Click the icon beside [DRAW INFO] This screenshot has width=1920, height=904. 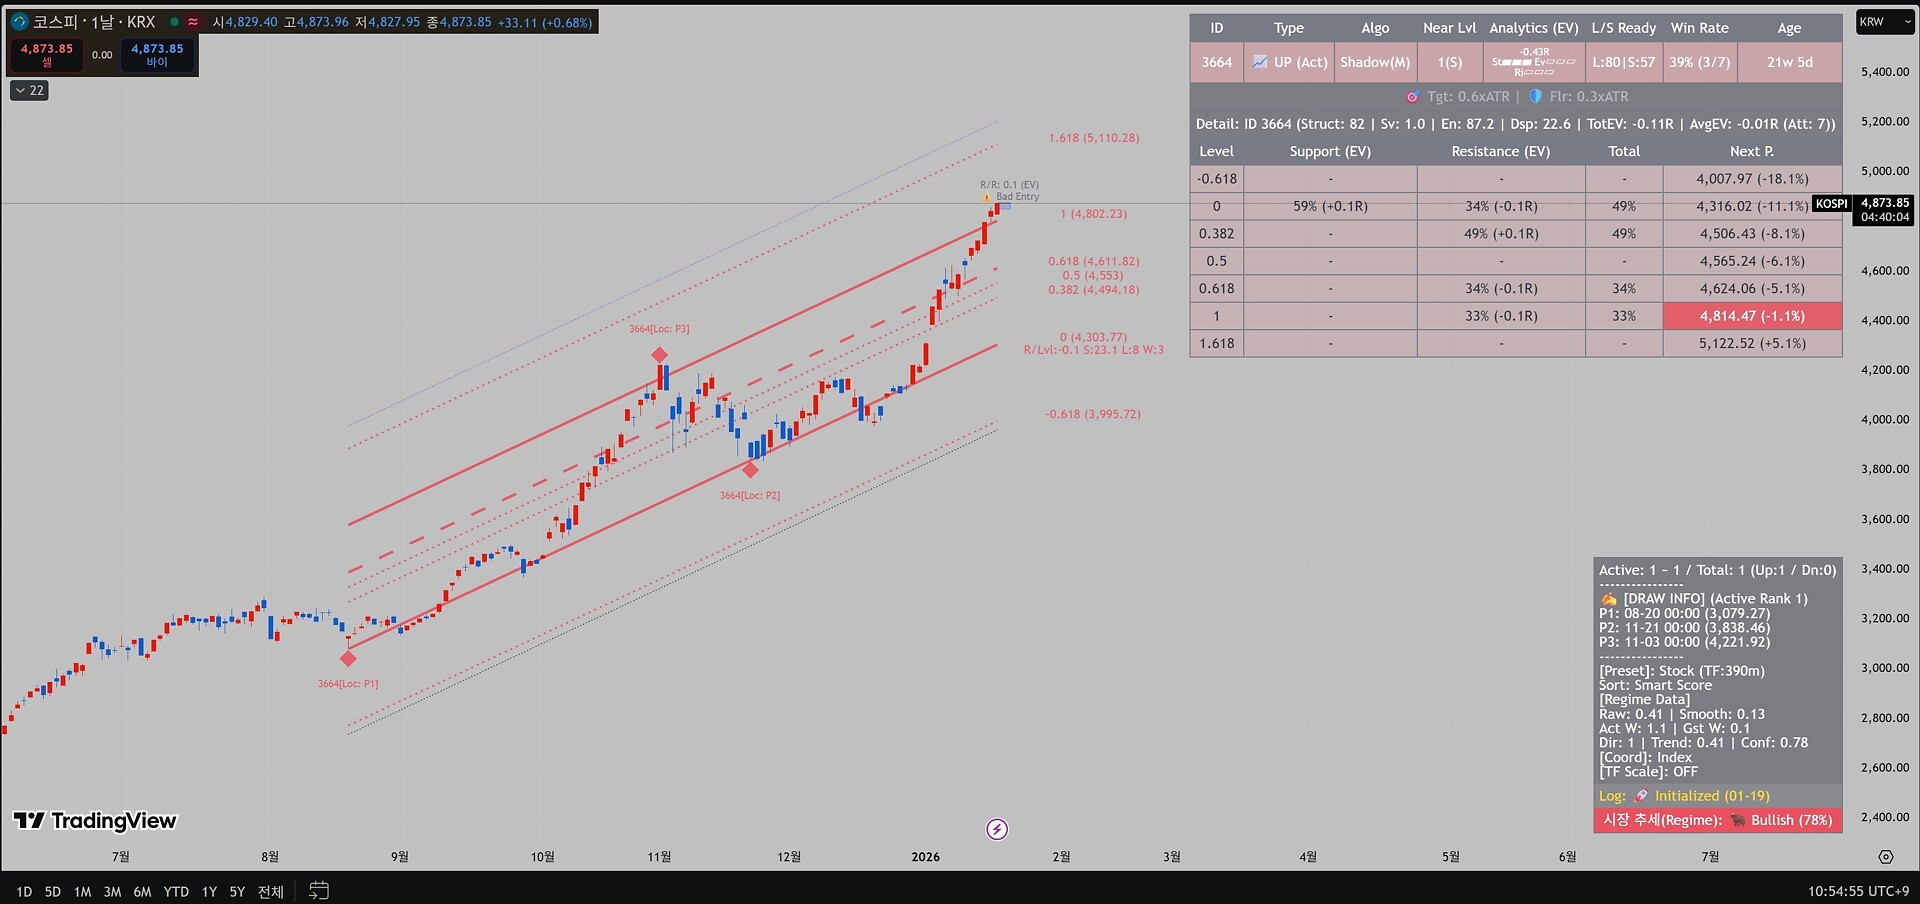coord(1608,599)
